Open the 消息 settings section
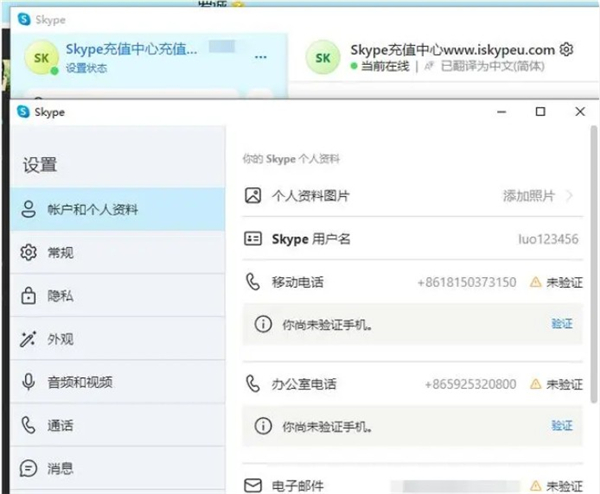 click(x=118, y=468)
